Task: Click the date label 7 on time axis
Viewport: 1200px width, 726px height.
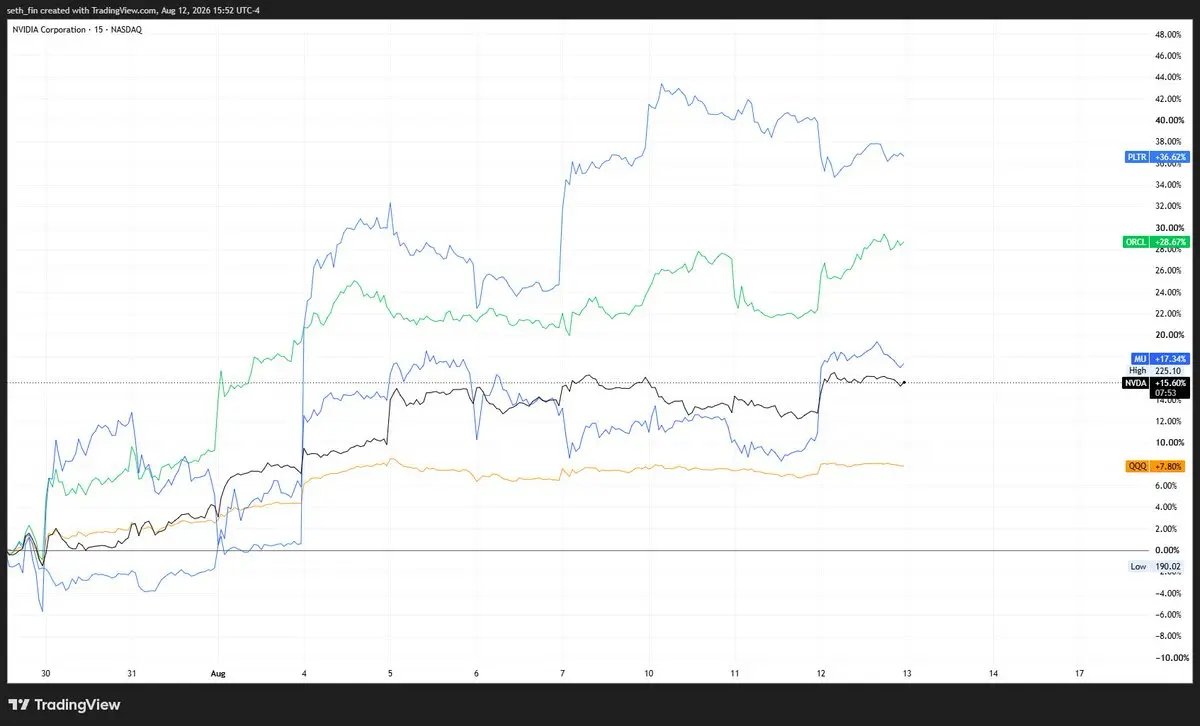Action: pyautogui.click(x=564, y=674)
